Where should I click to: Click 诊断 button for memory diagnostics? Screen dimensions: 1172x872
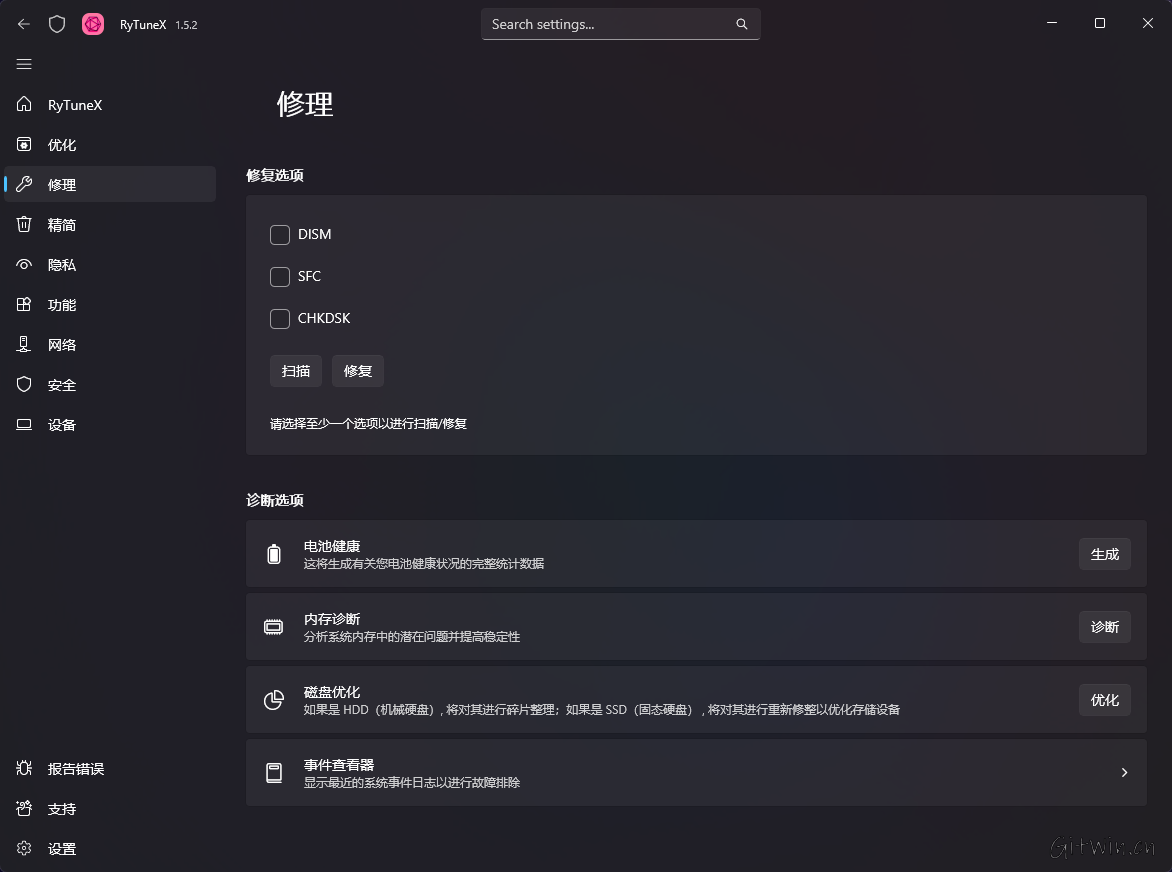click(1104, 627)
